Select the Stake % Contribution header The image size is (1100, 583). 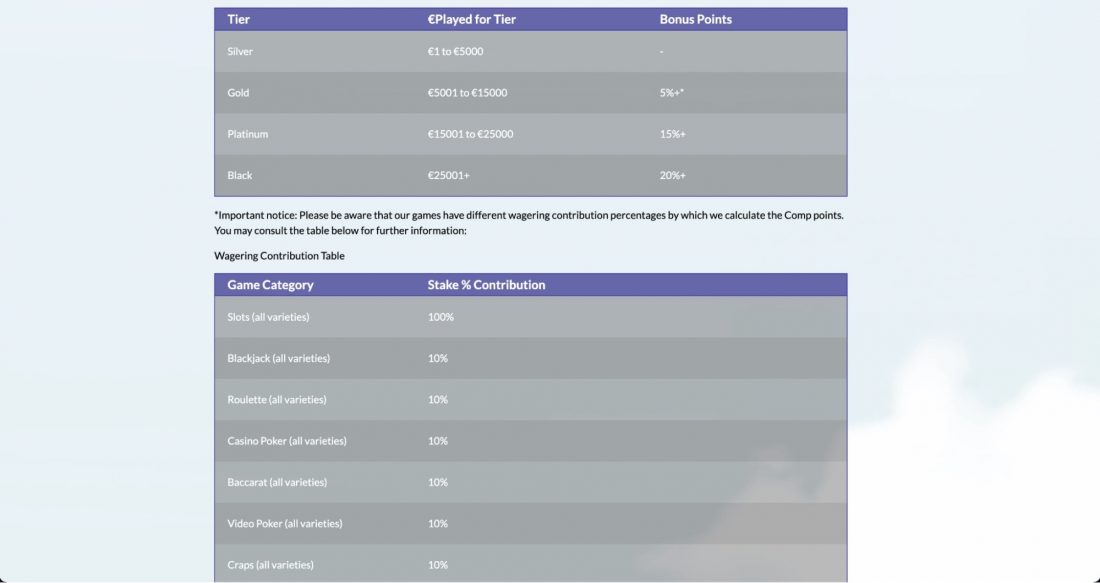point(486,285)
